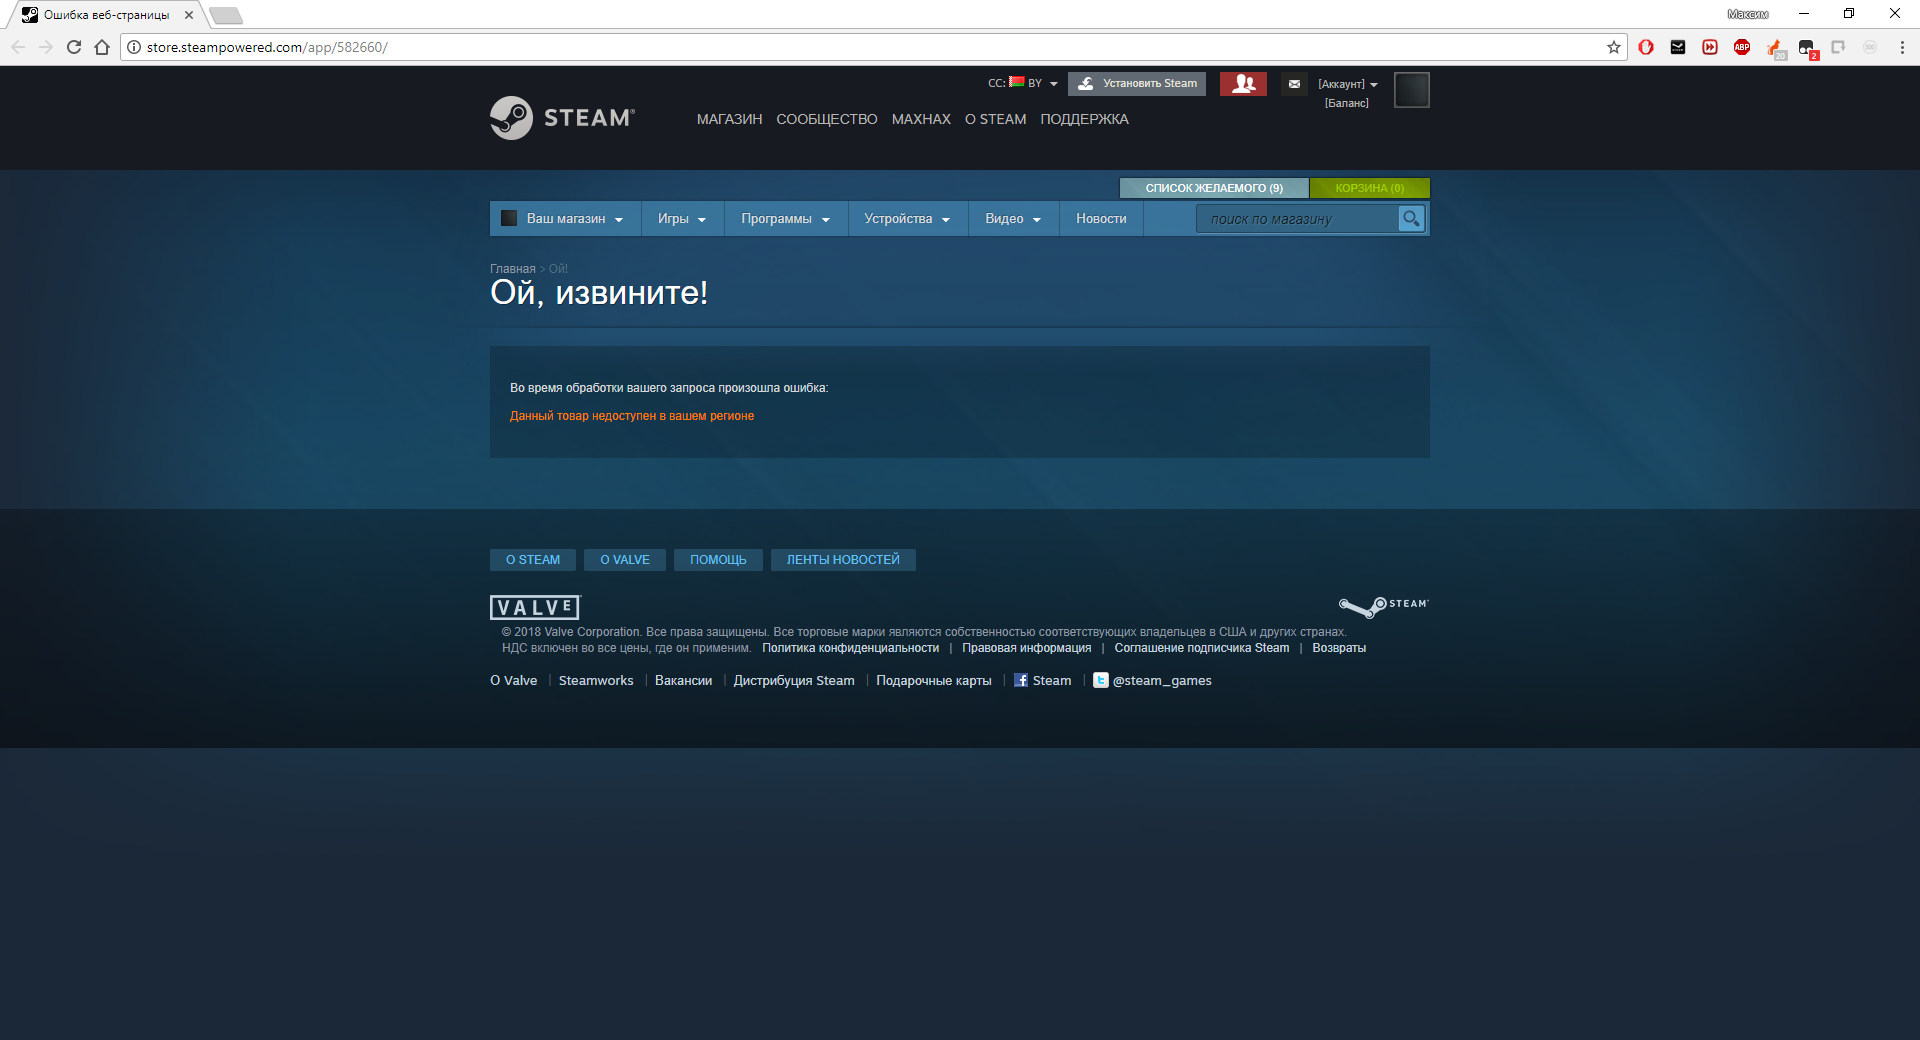Open the МАГАЗИН menu

tap(730, 119)
